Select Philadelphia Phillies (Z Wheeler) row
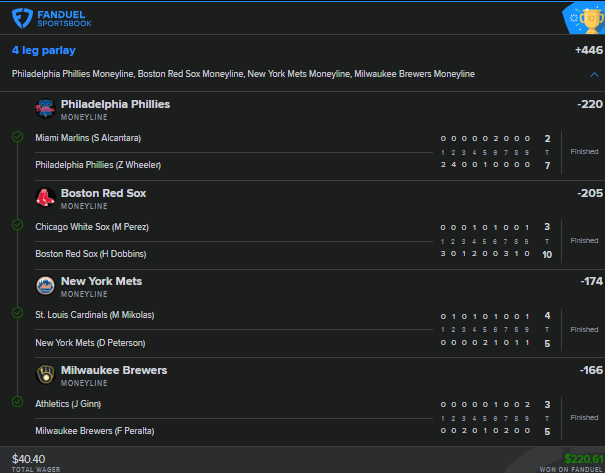The height and width of the screenshot is (473, 605). pyautogui.click(x=98, y=165)
